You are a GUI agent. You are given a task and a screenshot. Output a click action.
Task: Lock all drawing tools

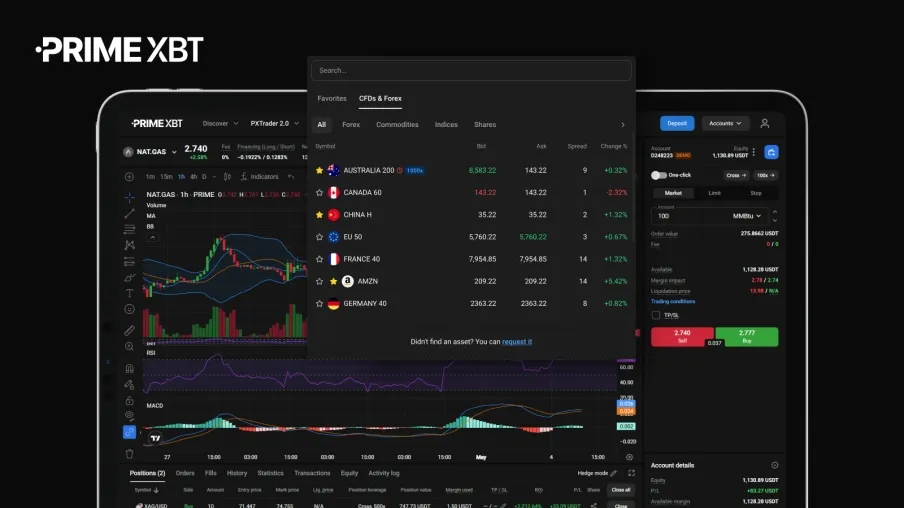coord(129,400)
